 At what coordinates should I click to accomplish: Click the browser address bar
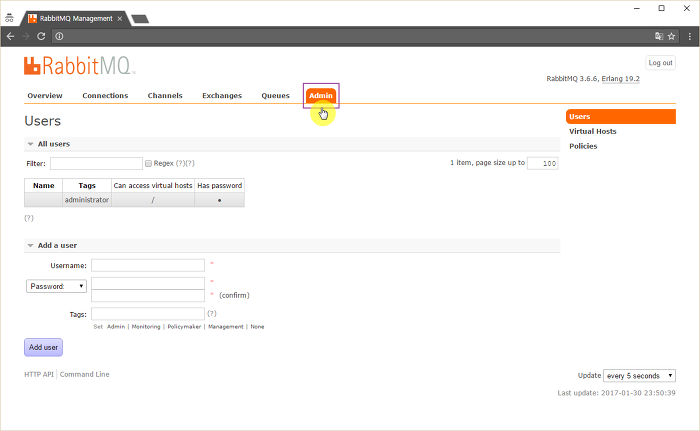(x=357, y=36)
